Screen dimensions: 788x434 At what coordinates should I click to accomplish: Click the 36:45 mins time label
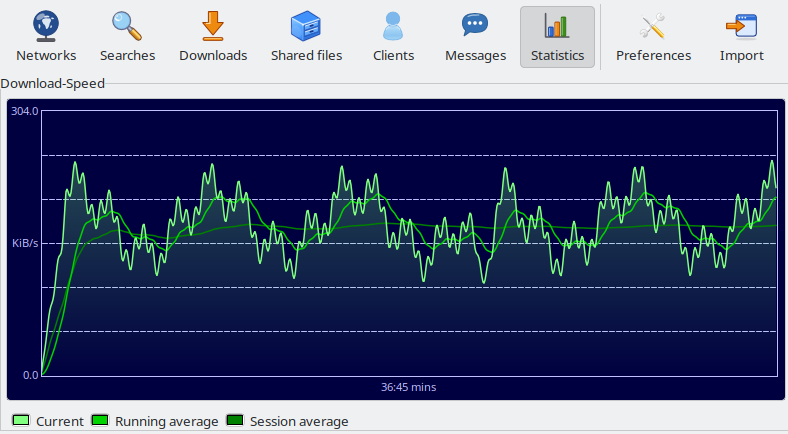click(x=408, y=387)
